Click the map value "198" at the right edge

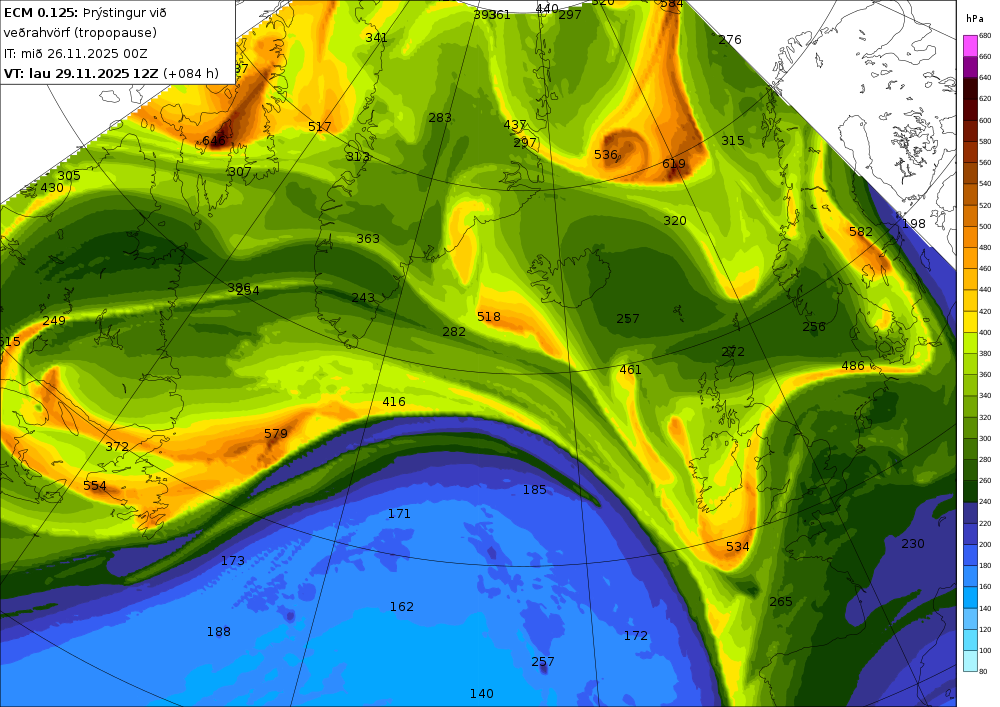pyautogui.click(x=913, y=224)
